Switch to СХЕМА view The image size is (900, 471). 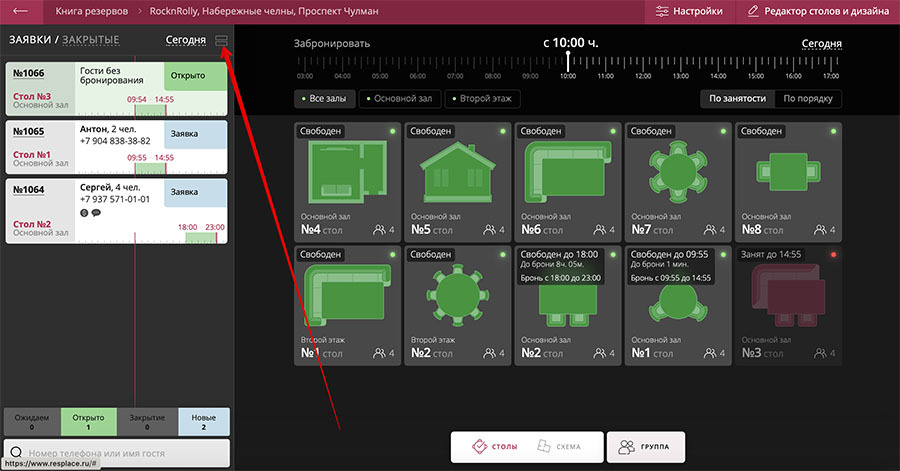pyautogui.click(x=559, y=446)
